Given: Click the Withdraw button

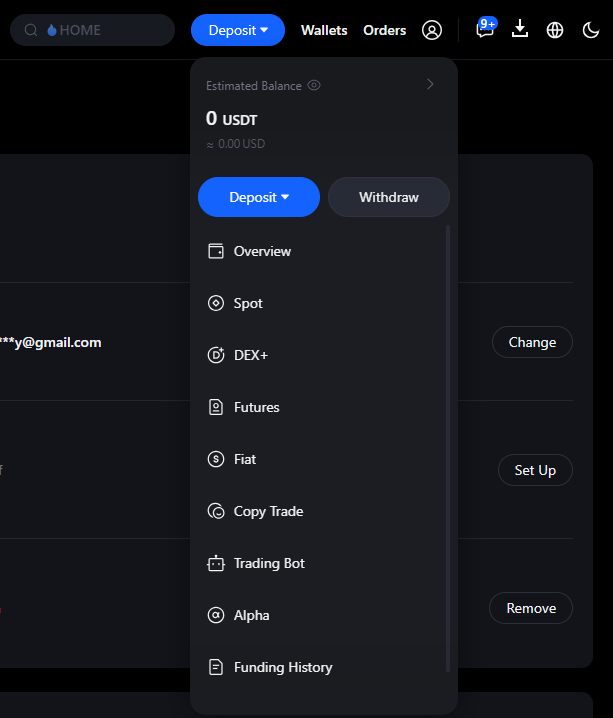Looking at the screenshot, I should 389,197.
